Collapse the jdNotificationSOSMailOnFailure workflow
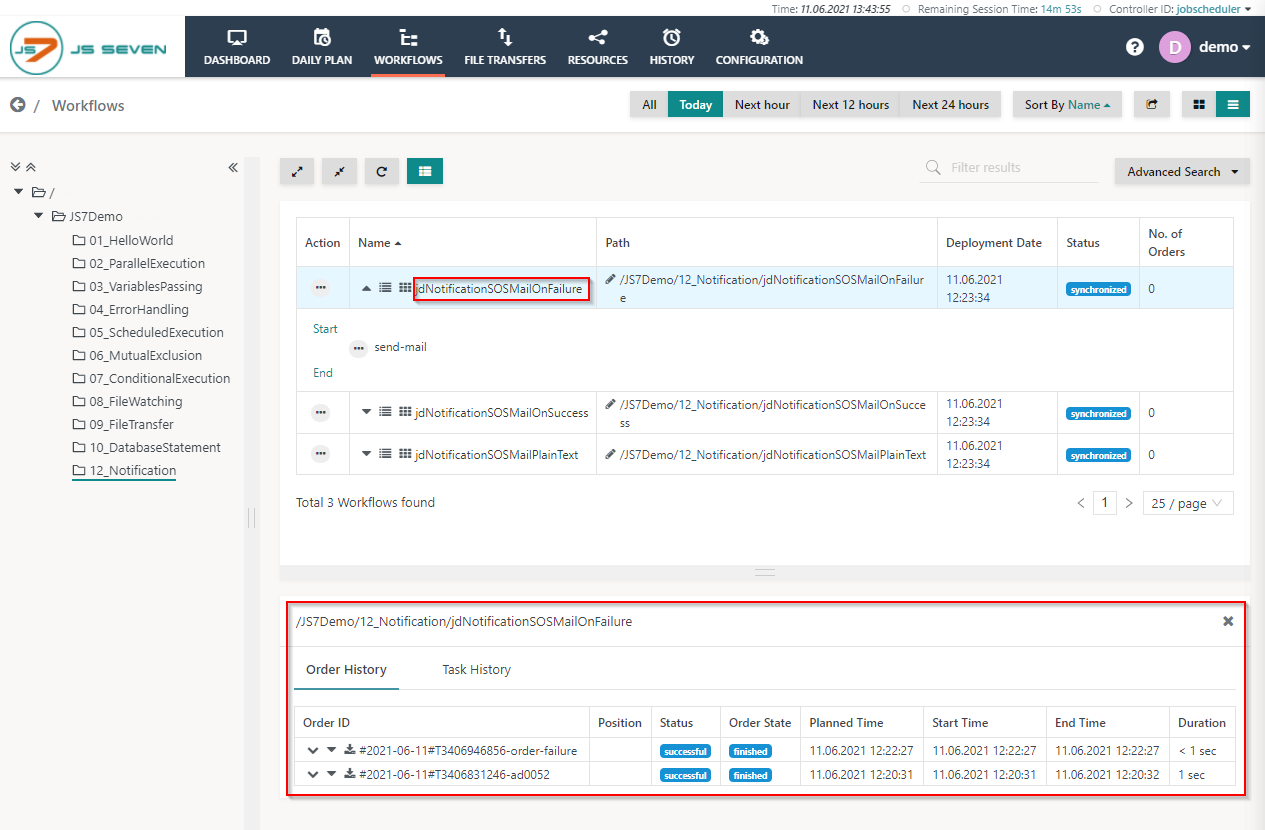1265x830 pixels. point(366,288)
